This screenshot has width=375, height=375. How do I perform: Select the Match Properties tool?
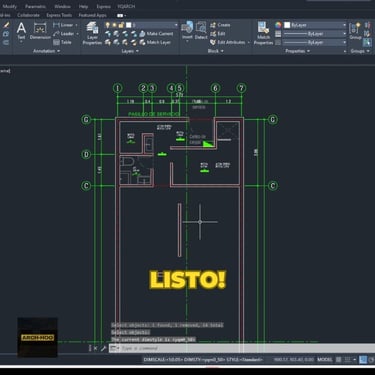(x=263, y=33)
